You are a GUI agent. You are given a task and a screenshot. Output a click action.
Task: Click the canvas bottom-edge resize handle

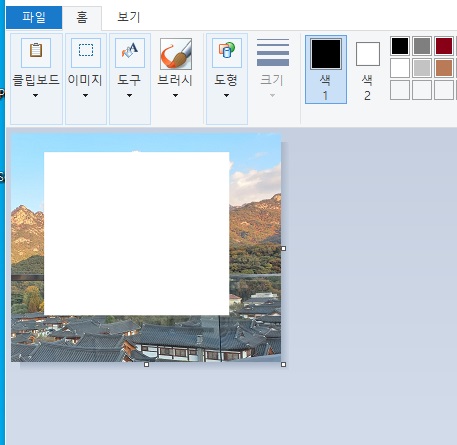[146, 365]
